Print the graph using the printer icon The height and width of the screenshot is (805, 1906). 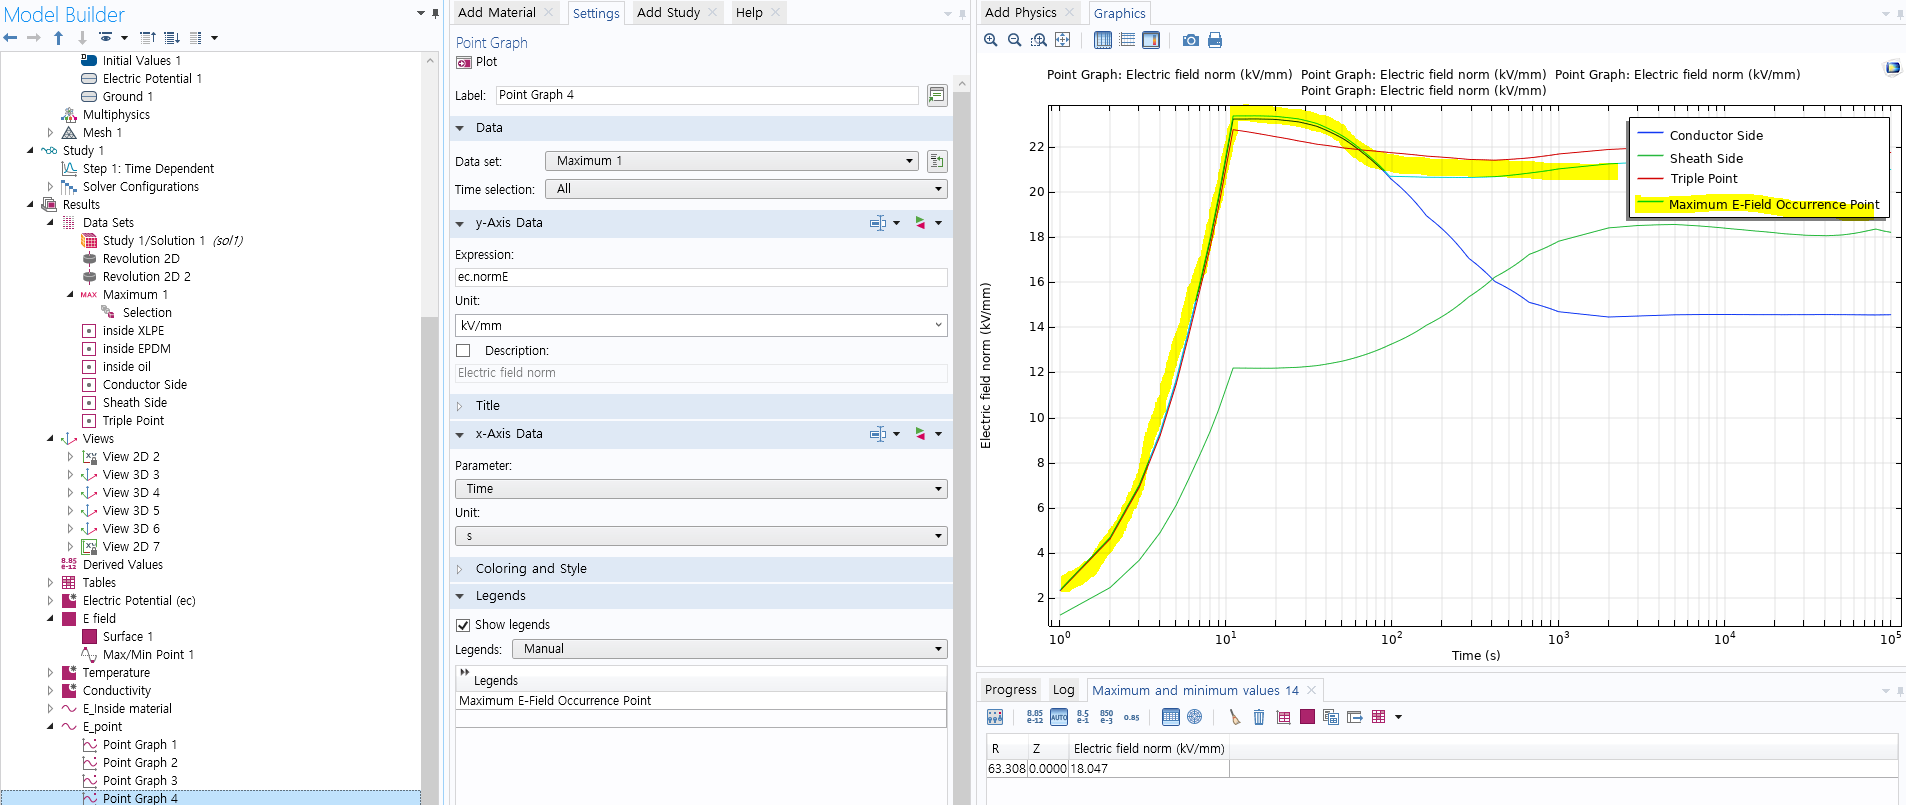click(1215, 40)
